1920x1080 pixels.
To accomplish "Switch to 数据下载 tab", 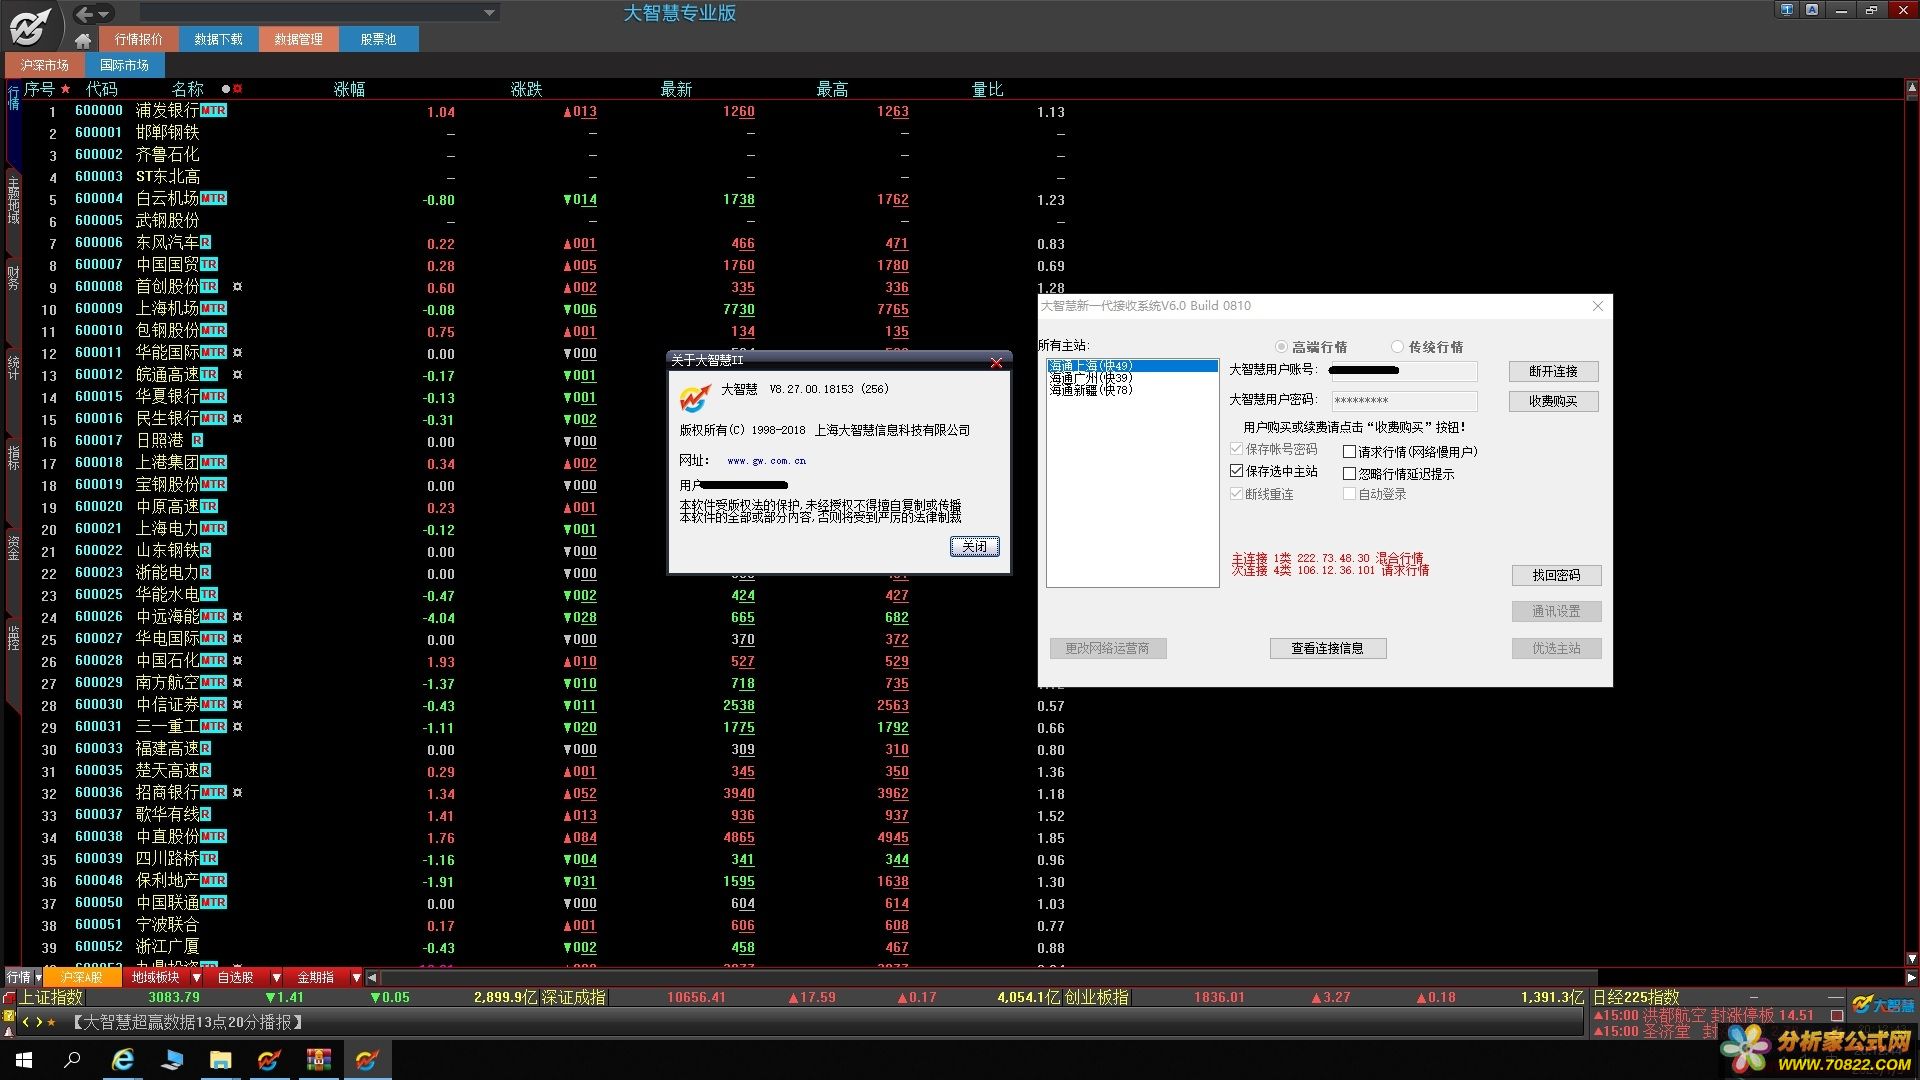I will click(219, 39).
